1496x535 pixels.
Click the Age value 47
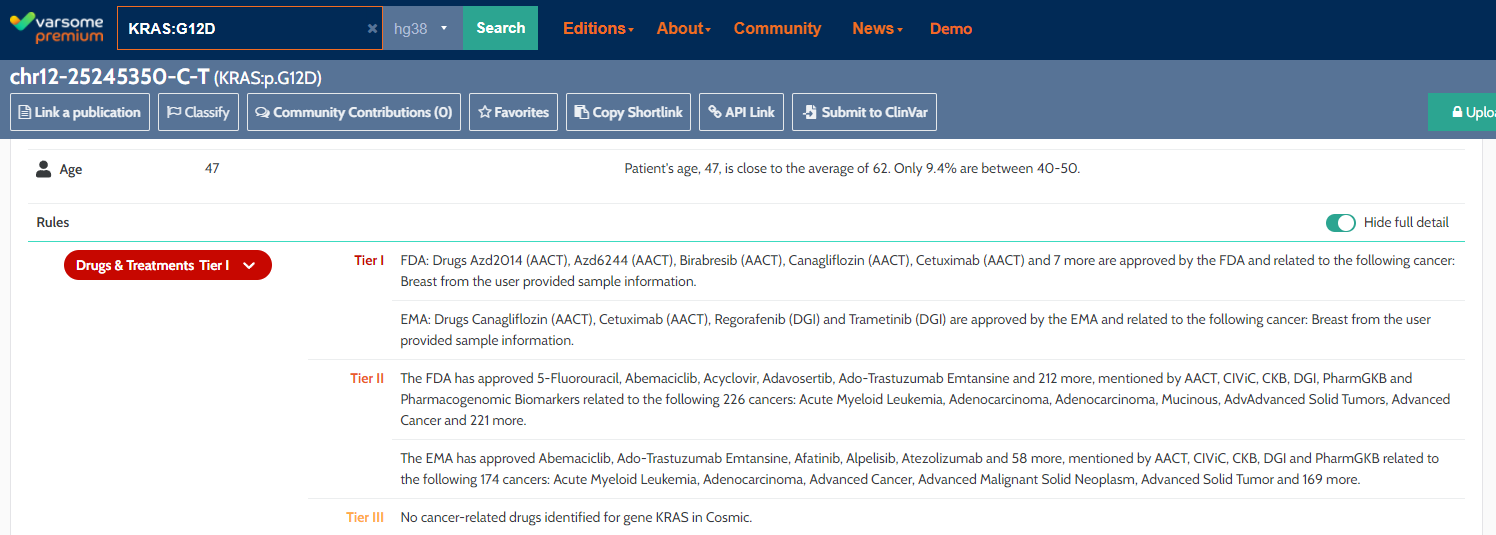coord(212,168)
